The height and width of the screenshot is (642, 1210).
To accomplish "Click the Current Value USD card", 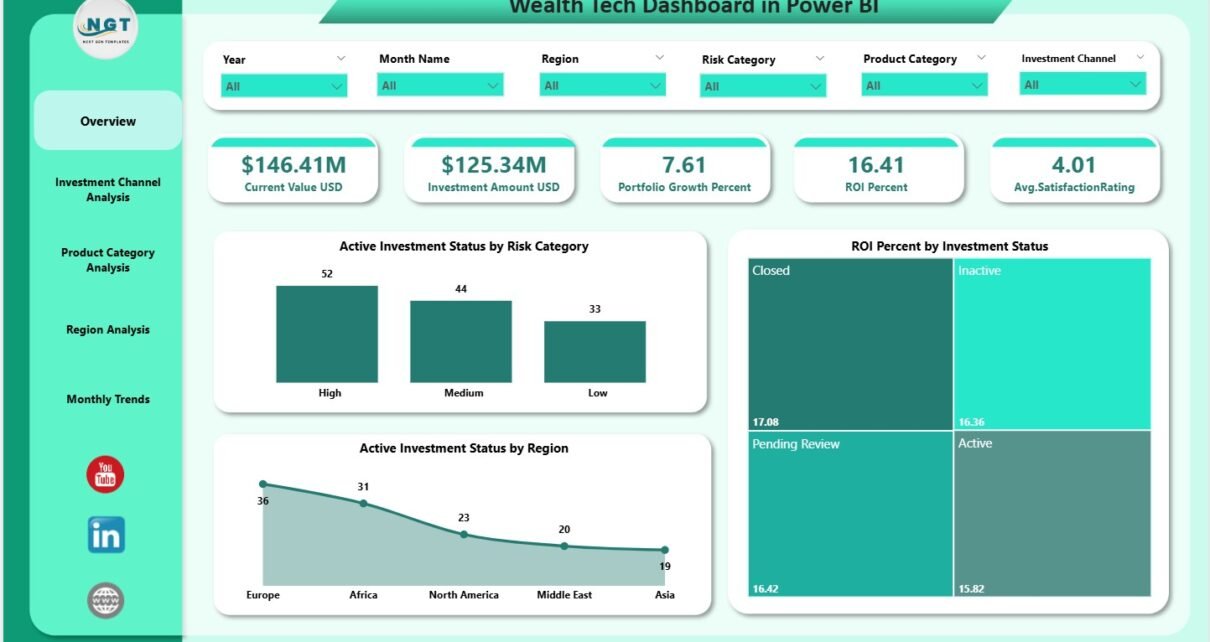I will coord(293,172).
